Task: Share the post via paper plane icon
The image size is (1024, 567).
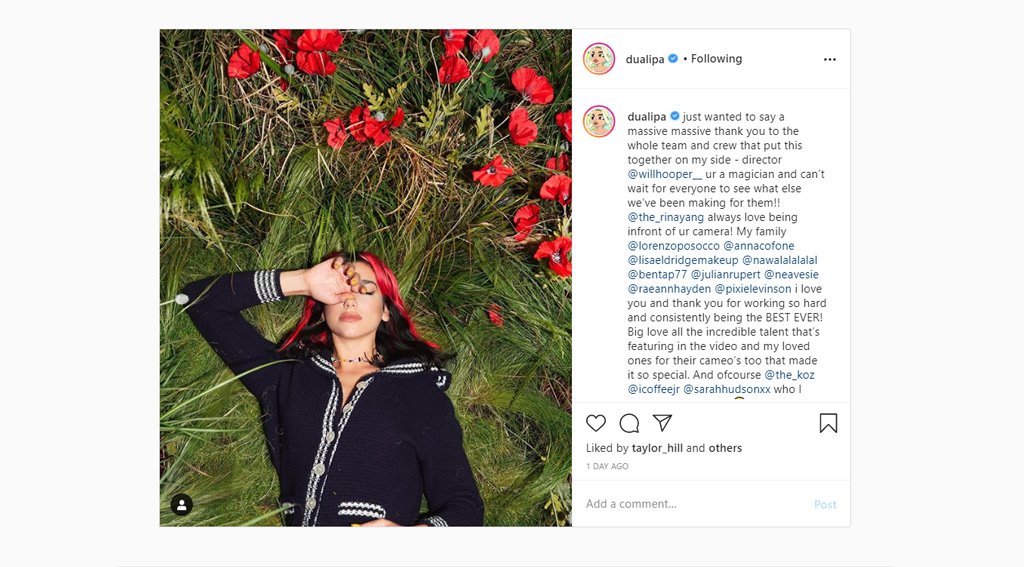Action: [x=662, y=423]
